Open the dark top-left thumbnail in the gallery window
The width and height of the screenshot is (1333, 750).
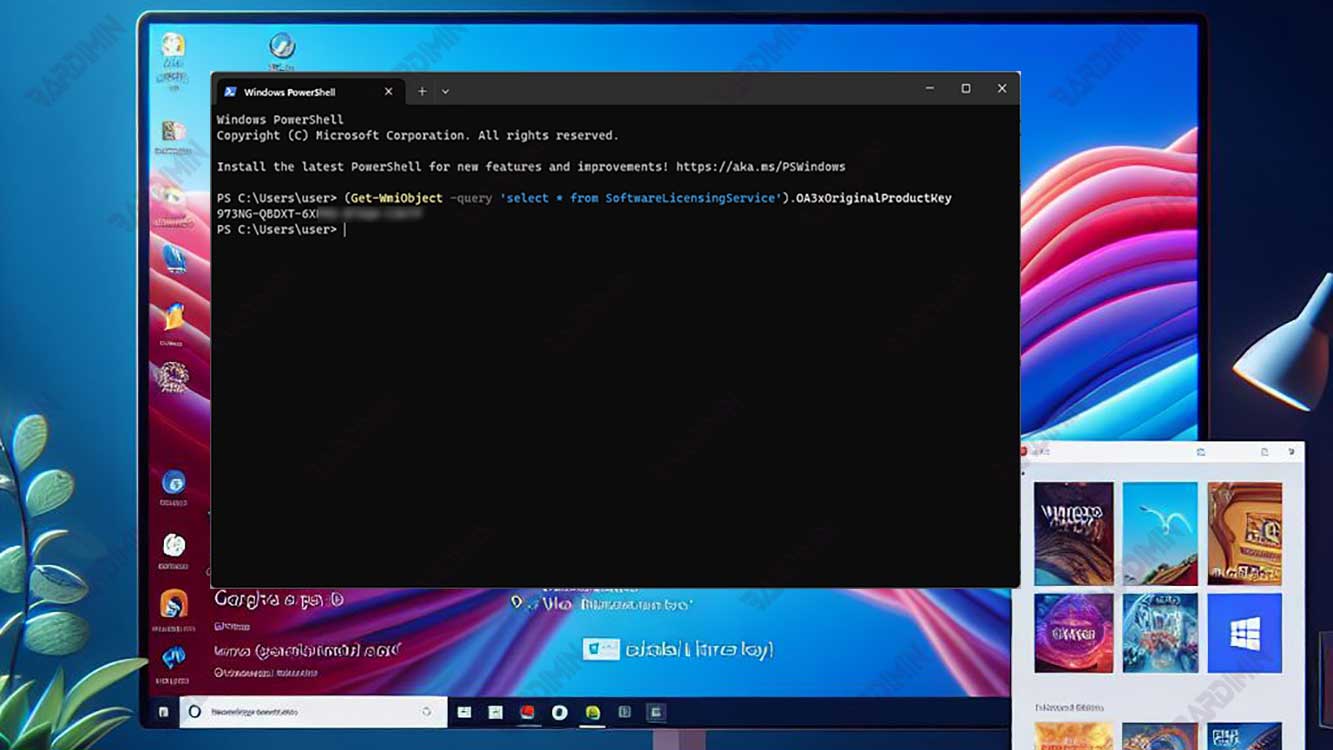point(1074,534)
